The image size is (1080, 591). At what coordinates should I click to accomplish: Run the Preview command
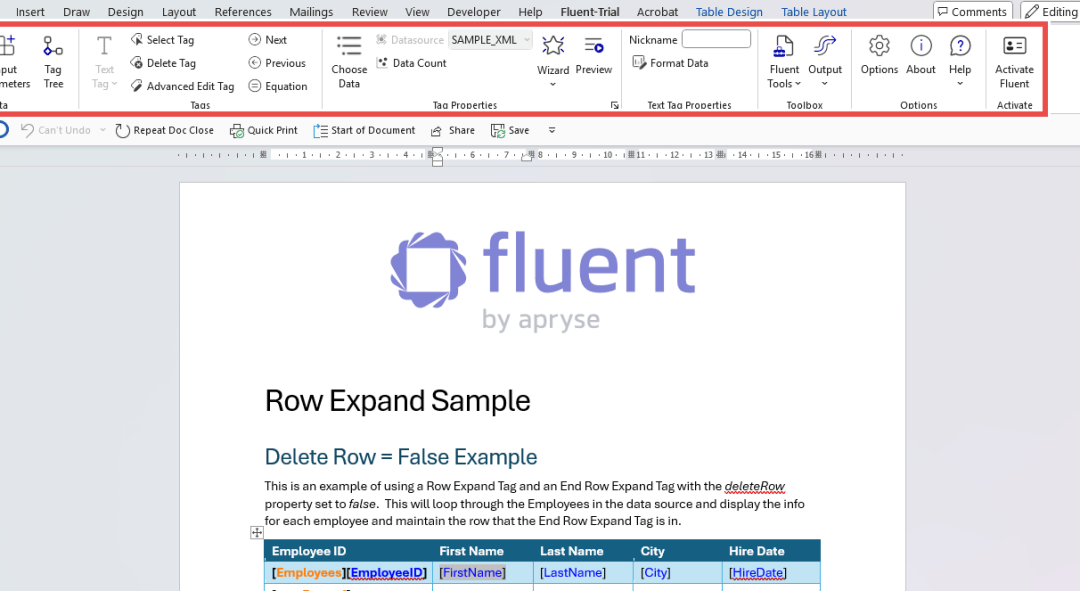[594, 55]
